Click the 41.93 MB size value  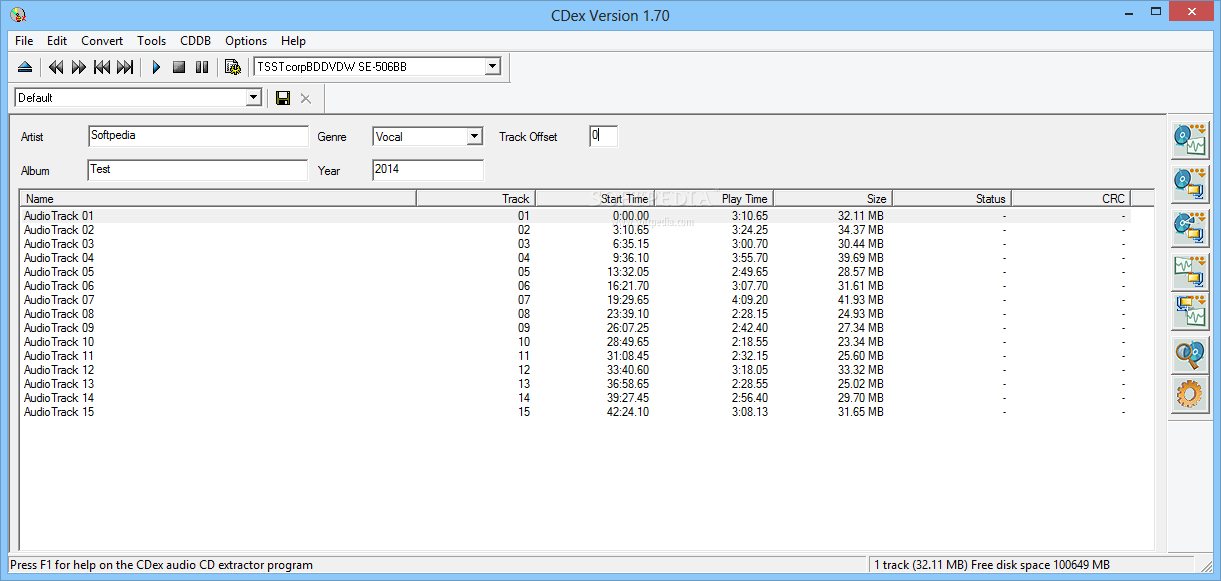pyautogui.click(x=862, y=300)
